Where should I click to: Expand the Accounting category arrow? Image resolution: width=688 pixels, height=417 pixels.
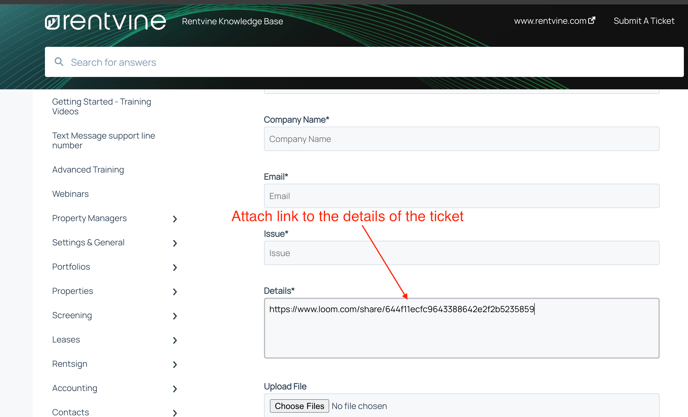tap(175, 388)
